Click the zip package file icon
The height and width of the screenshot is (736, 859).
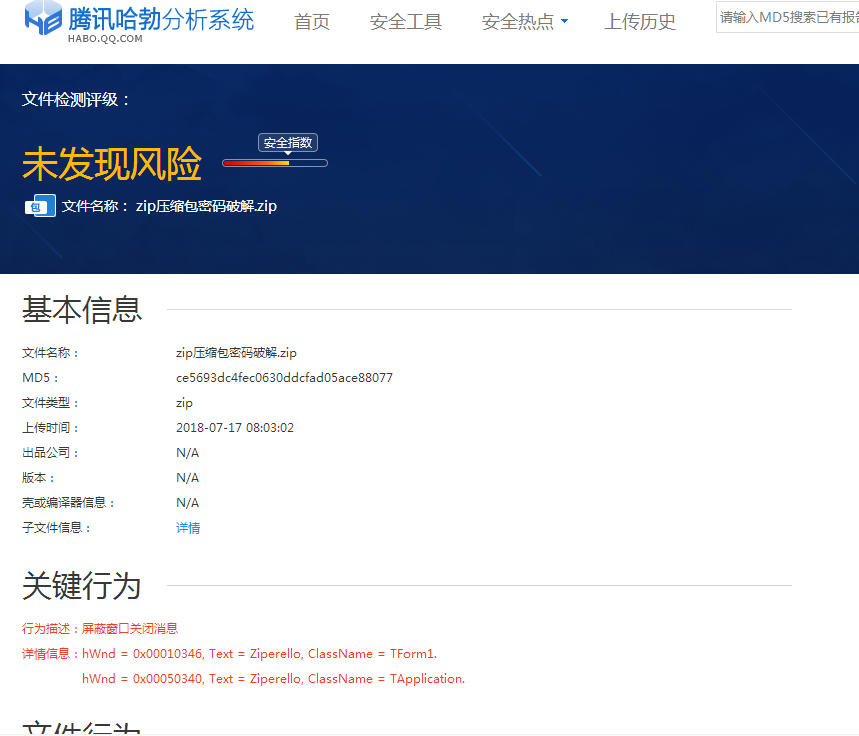coord(40,206)
